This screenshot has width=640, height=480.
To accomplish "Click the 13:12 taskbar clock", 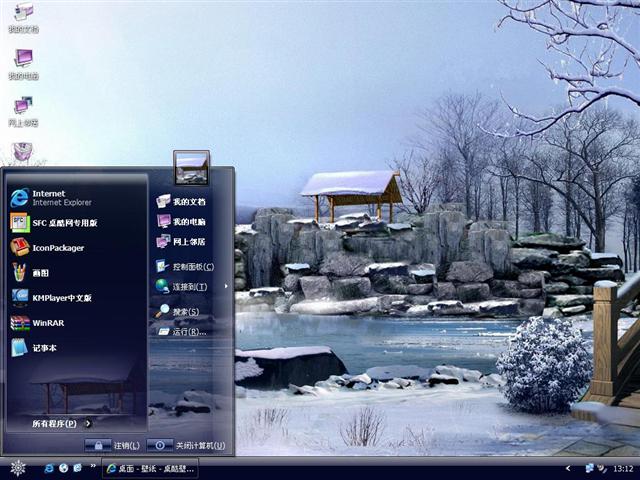I will point(623,469).
